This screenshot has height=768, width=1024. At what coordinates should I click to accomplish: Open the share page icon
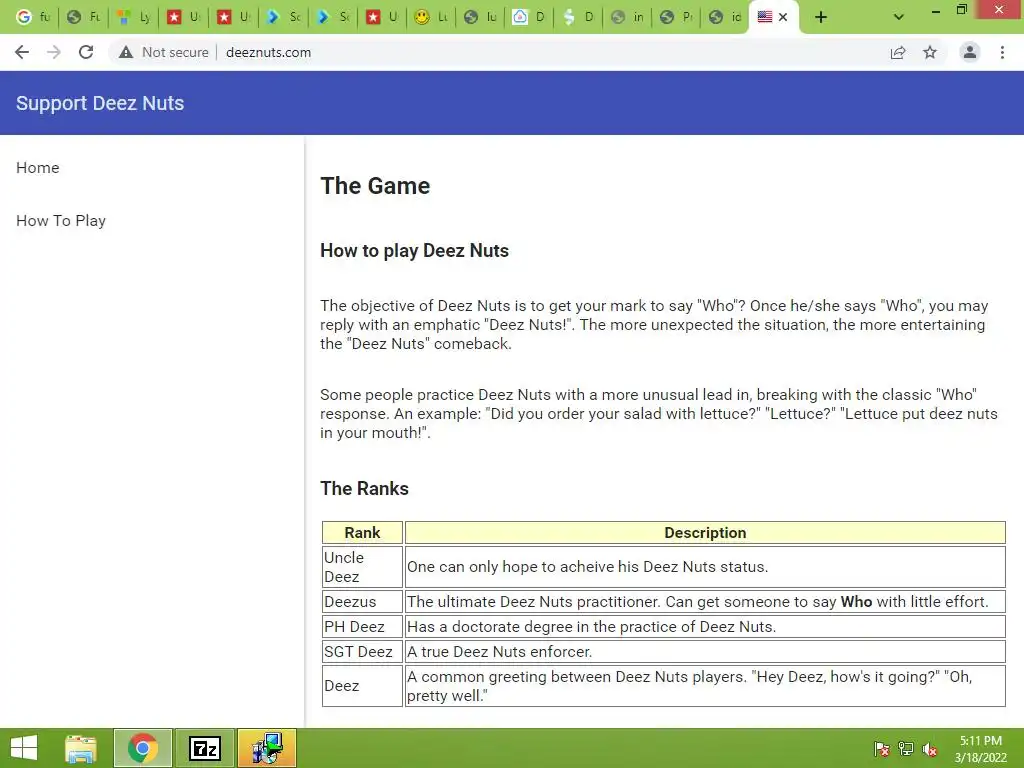click(x=898, y=52)
